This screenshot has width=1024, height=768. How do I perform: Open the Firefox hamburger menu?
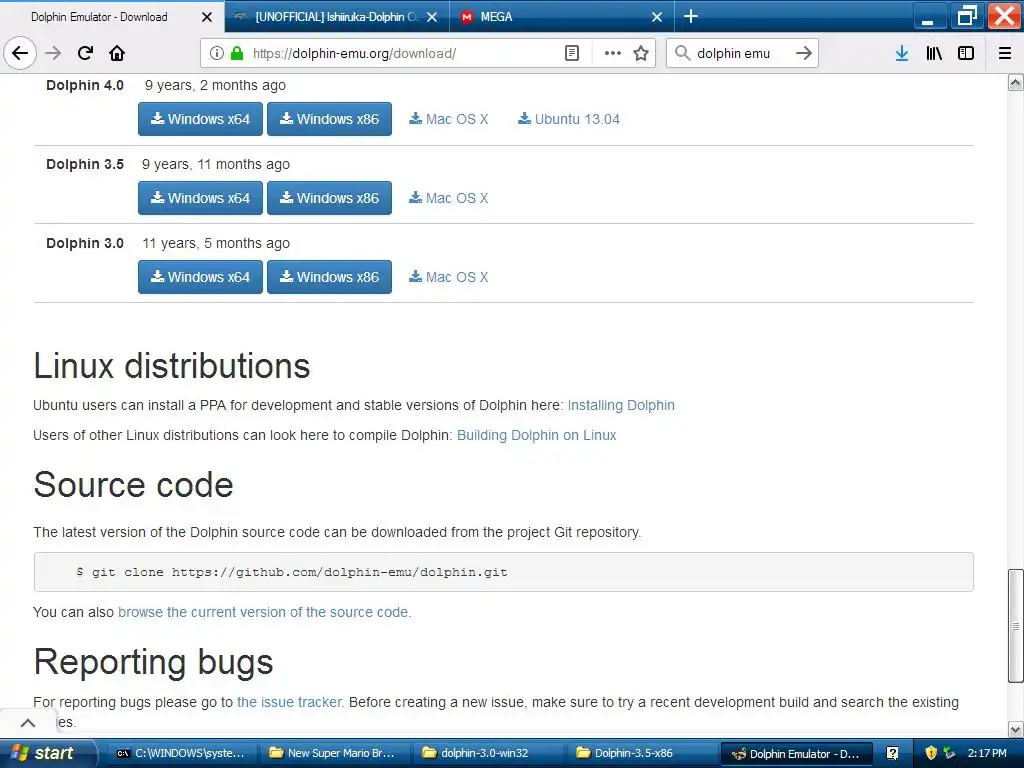click(1005, 53)
